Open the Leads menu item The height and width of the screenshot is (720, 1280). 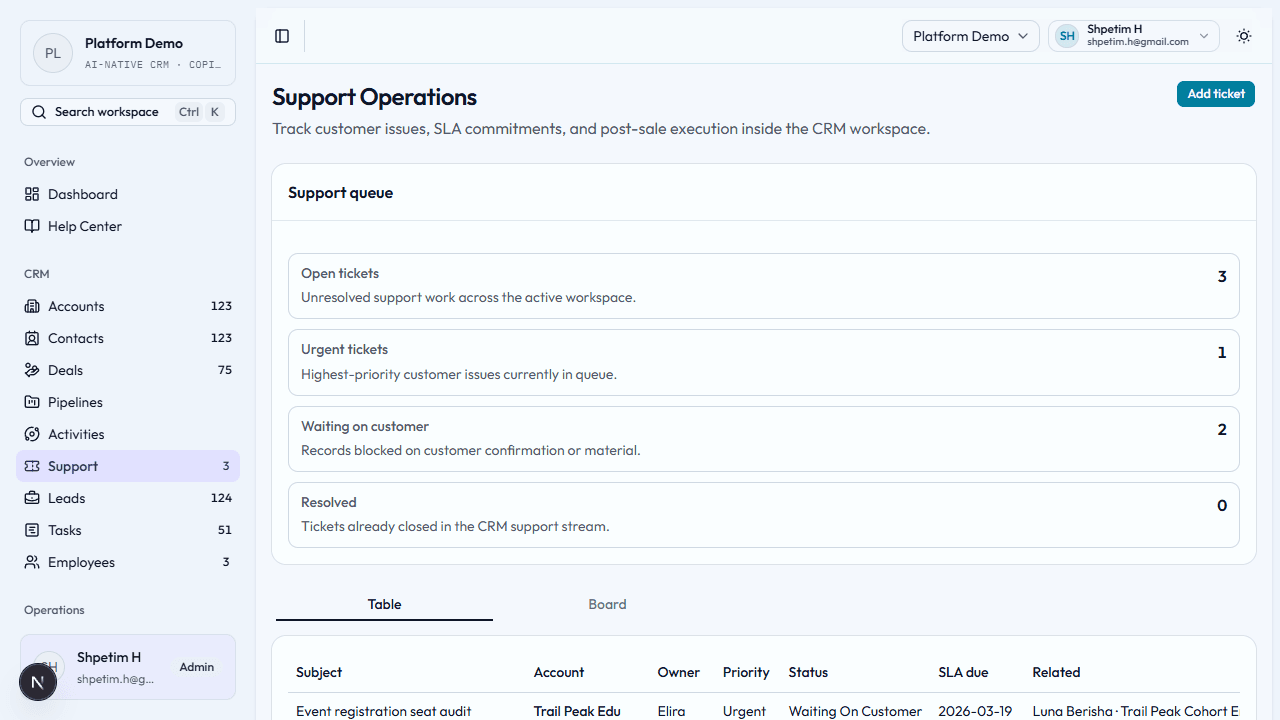(x=67, y=498)
